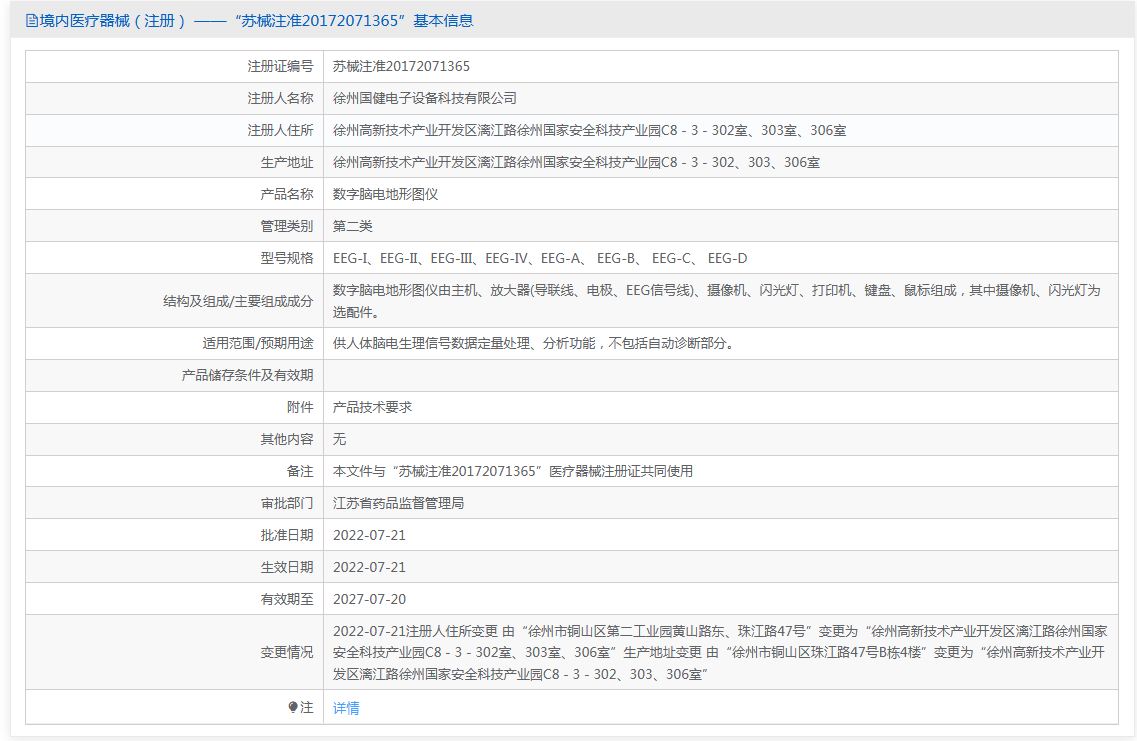
Task: Select the 注册人住所 address ending 306室
Action: click(x=590, y=130)
